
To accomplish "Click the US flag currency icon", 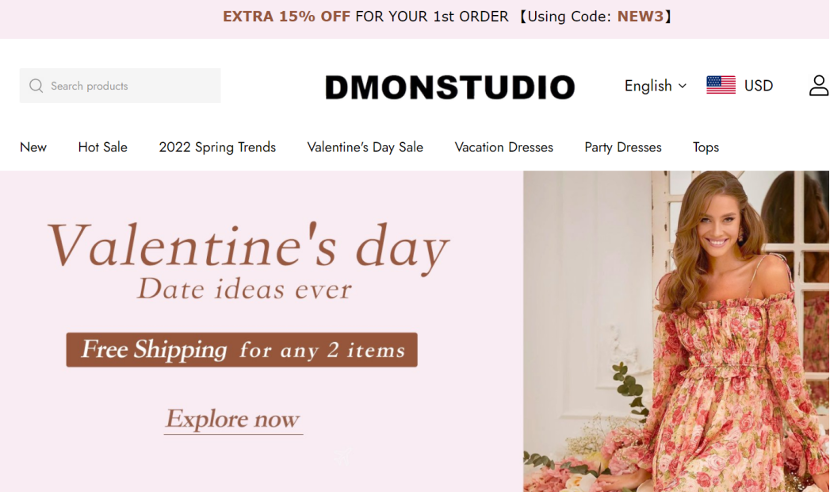I will coord(721,85).
